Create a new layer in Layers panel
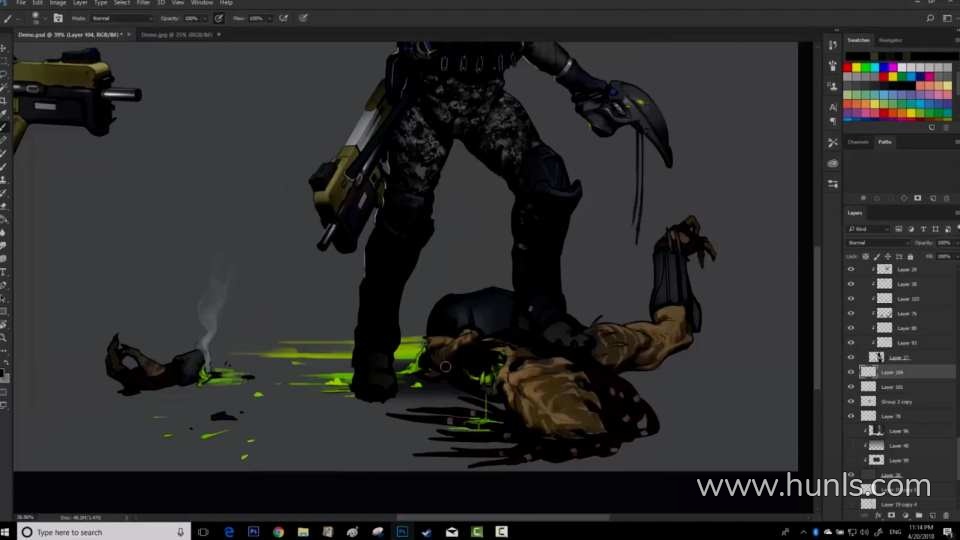 [932, 516]
